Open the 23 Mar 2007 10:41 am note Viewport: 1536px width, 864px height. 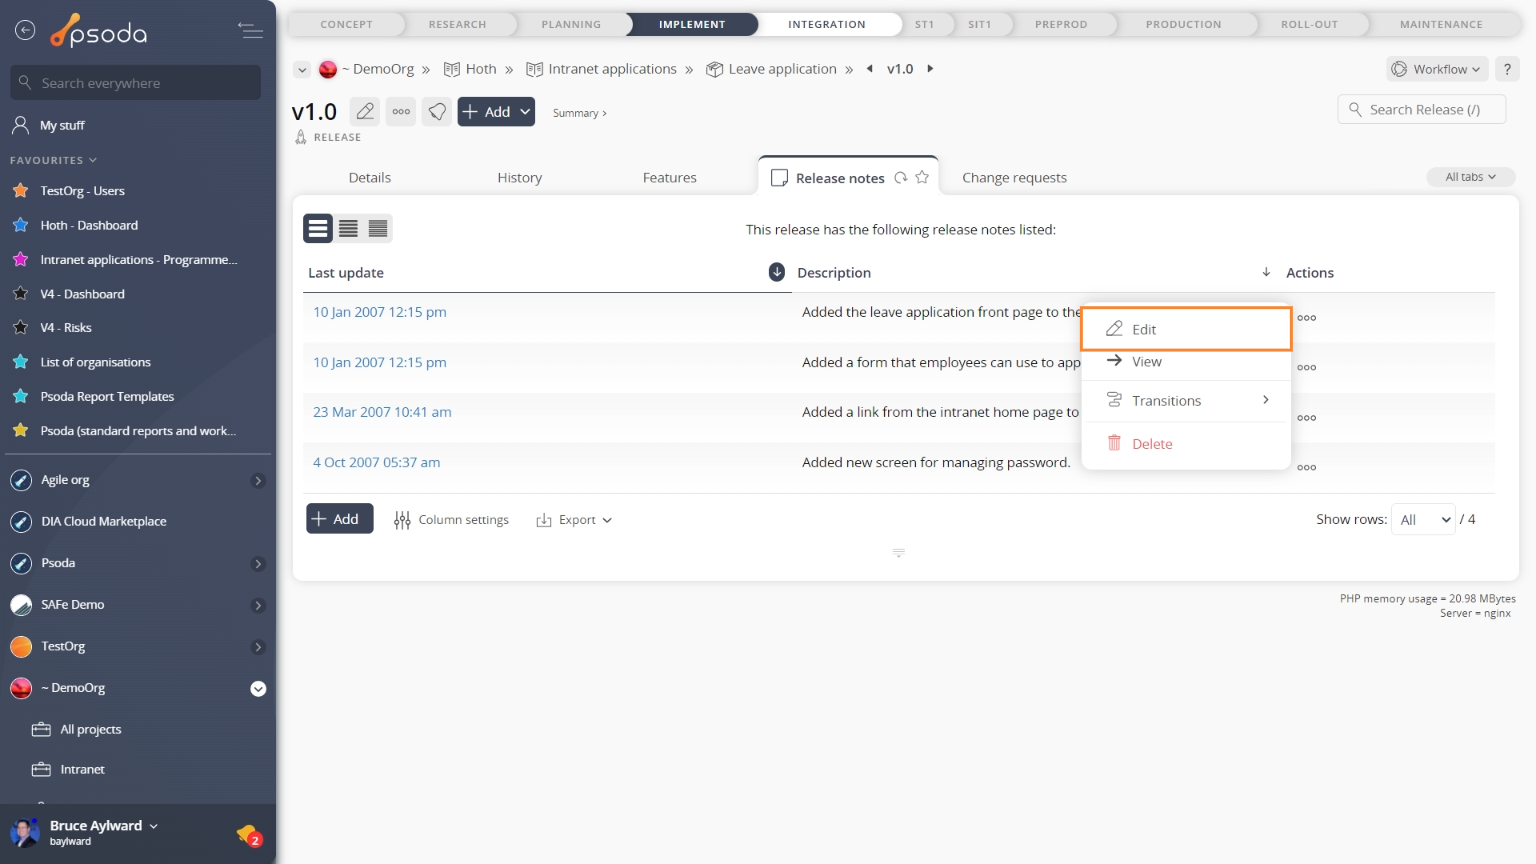382,412
